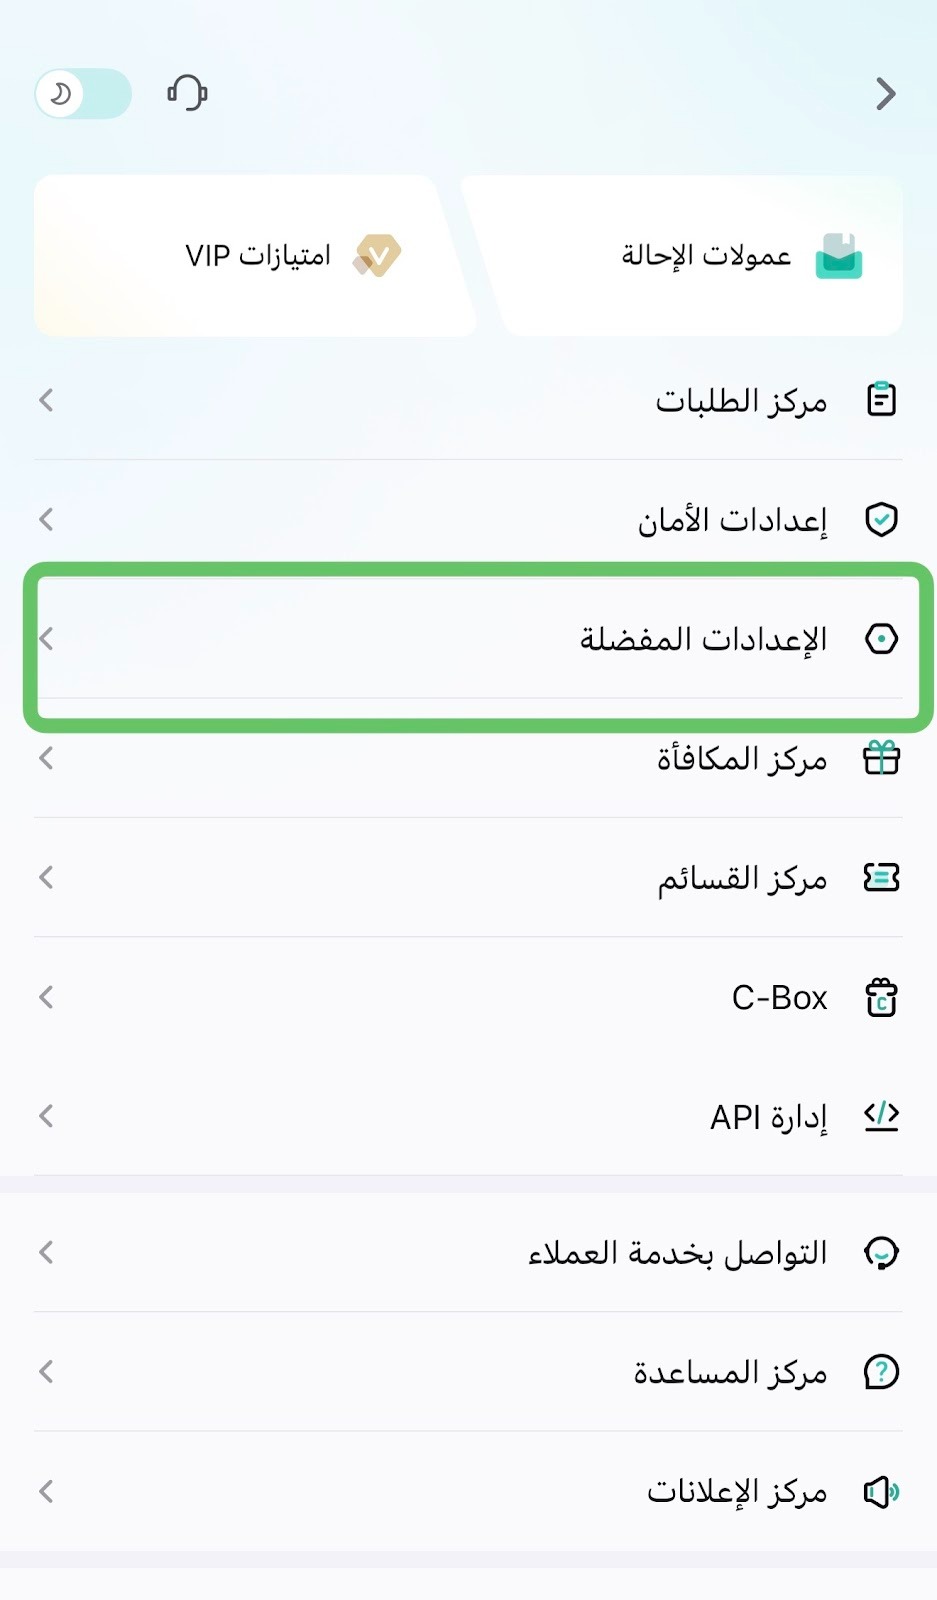Click the rewards center gift icon
Screen dimensions: 937x1600
click(x=881, y=758)
